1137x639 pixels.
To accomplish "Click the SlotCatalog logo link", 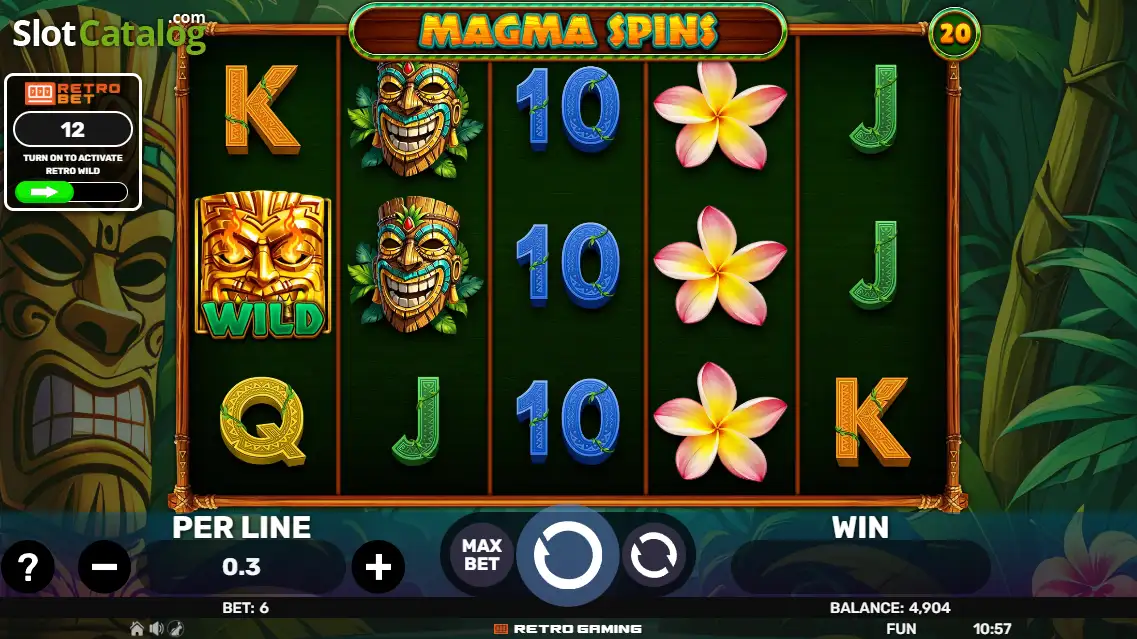I will [x=109, y=33].
